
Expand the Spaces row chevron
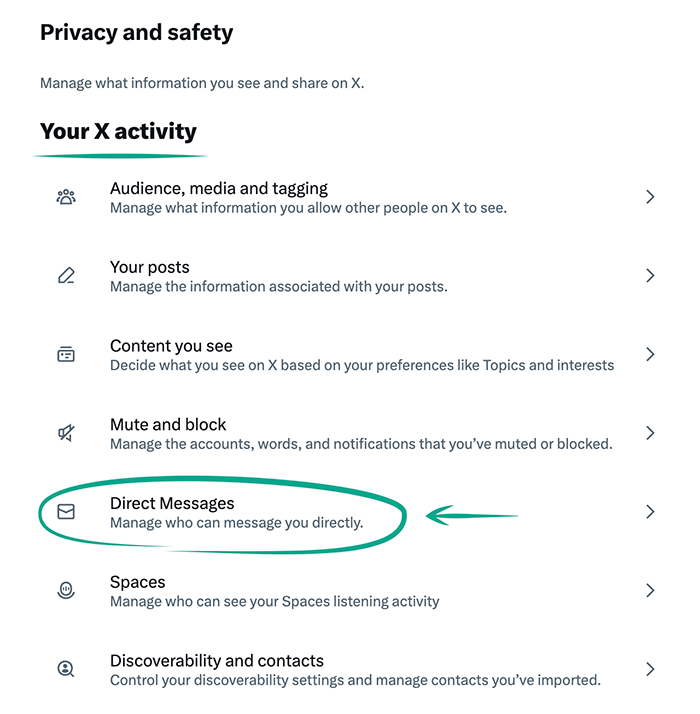650,591
